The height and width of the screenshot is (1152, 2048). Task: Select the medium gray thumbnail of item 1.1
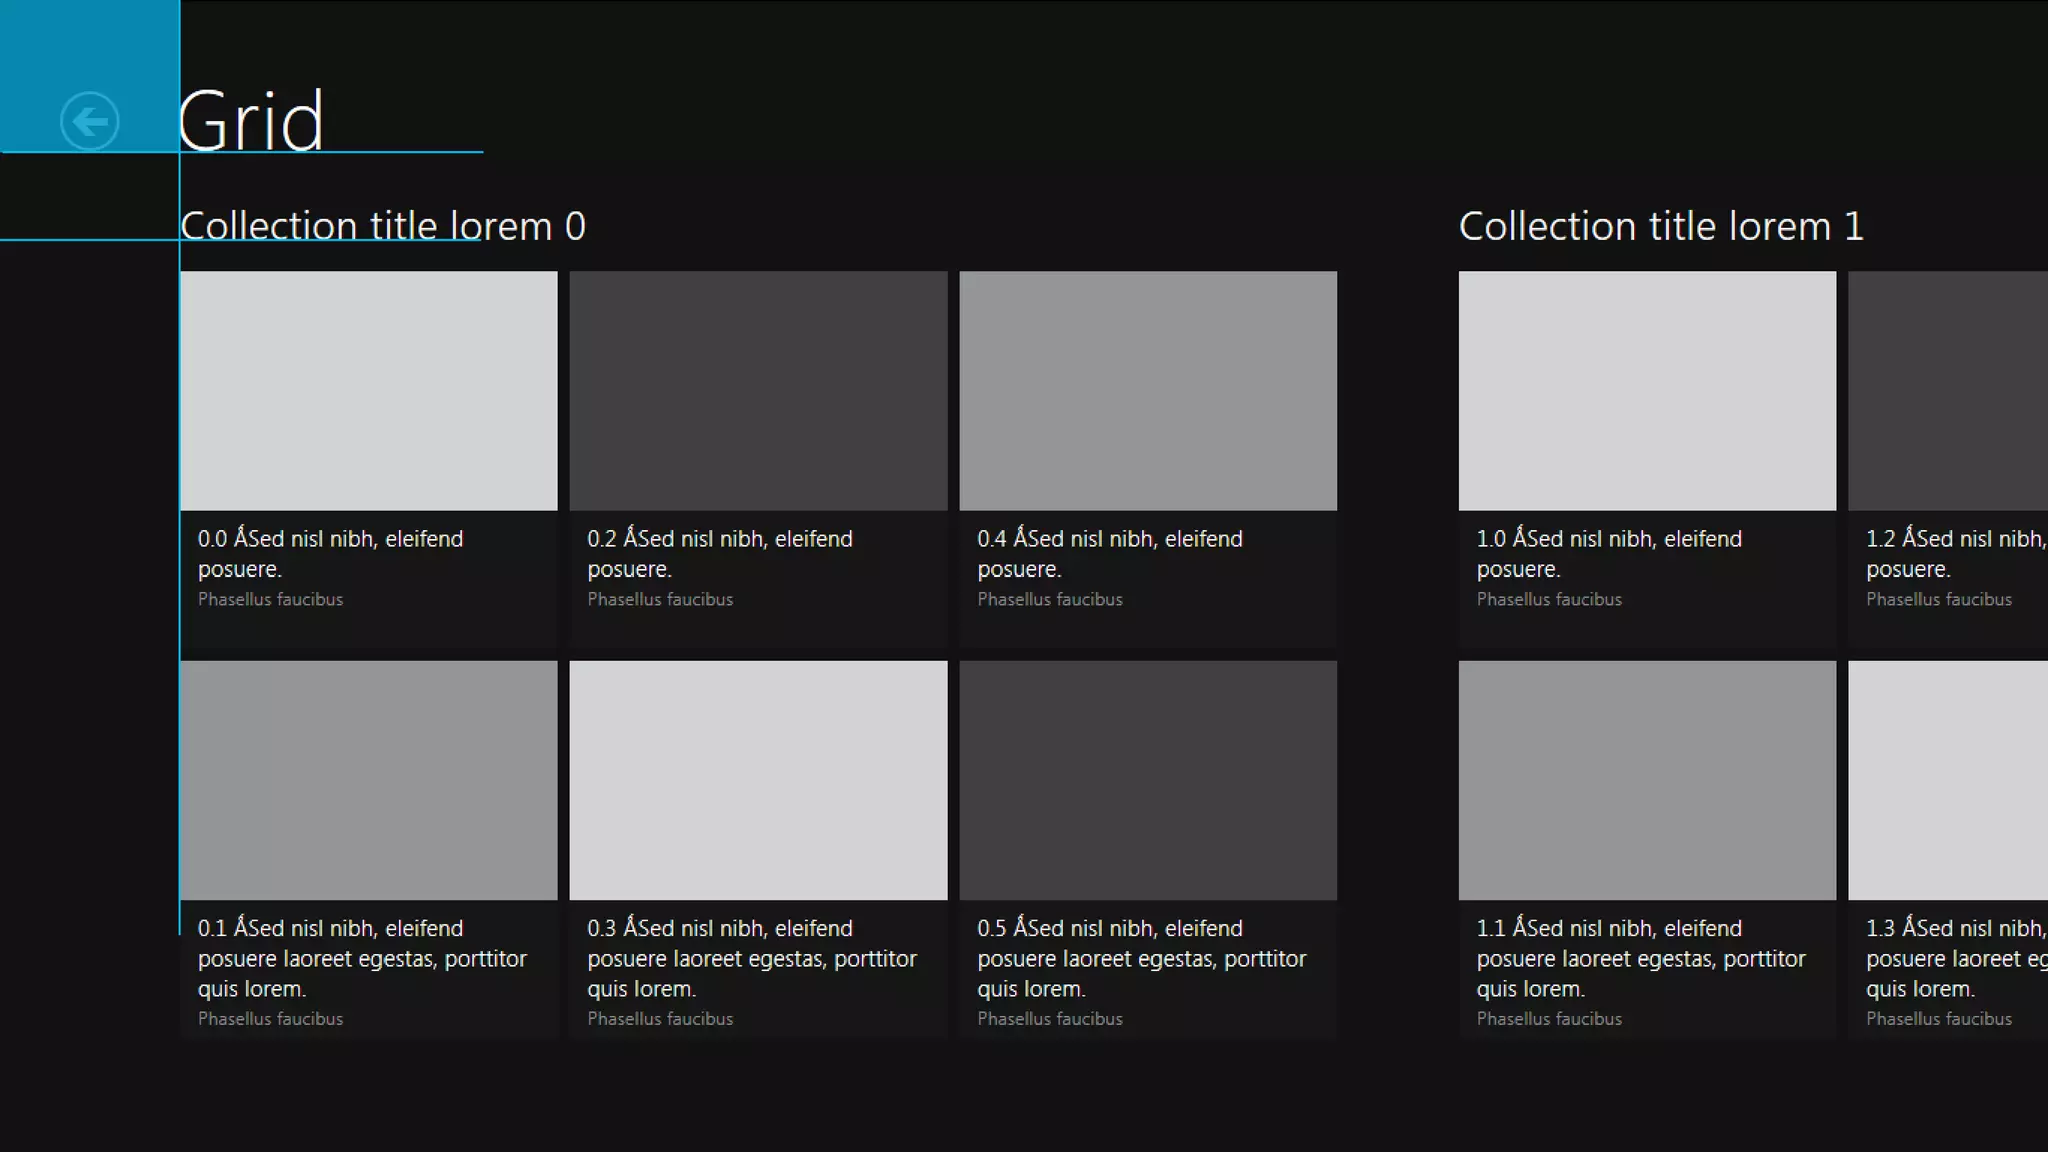pyautogui.click(x=1646, y=780)
